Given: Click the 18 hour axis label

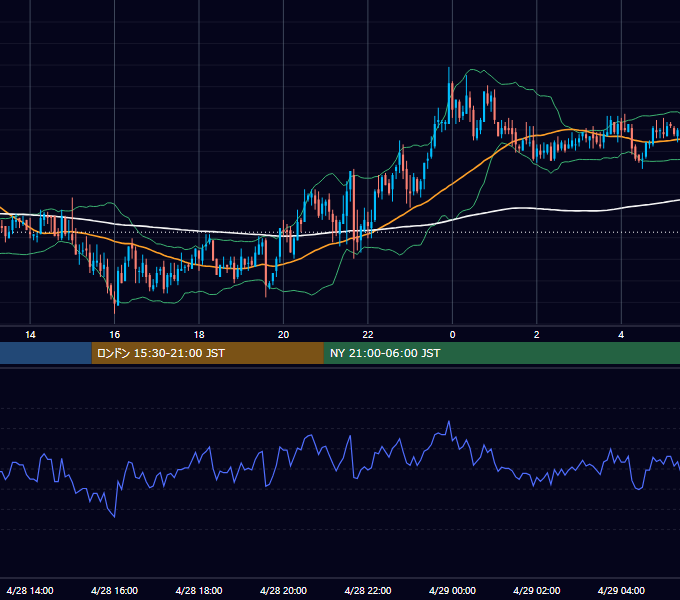Looking at the screenshot, I should [x=199, y=335].
